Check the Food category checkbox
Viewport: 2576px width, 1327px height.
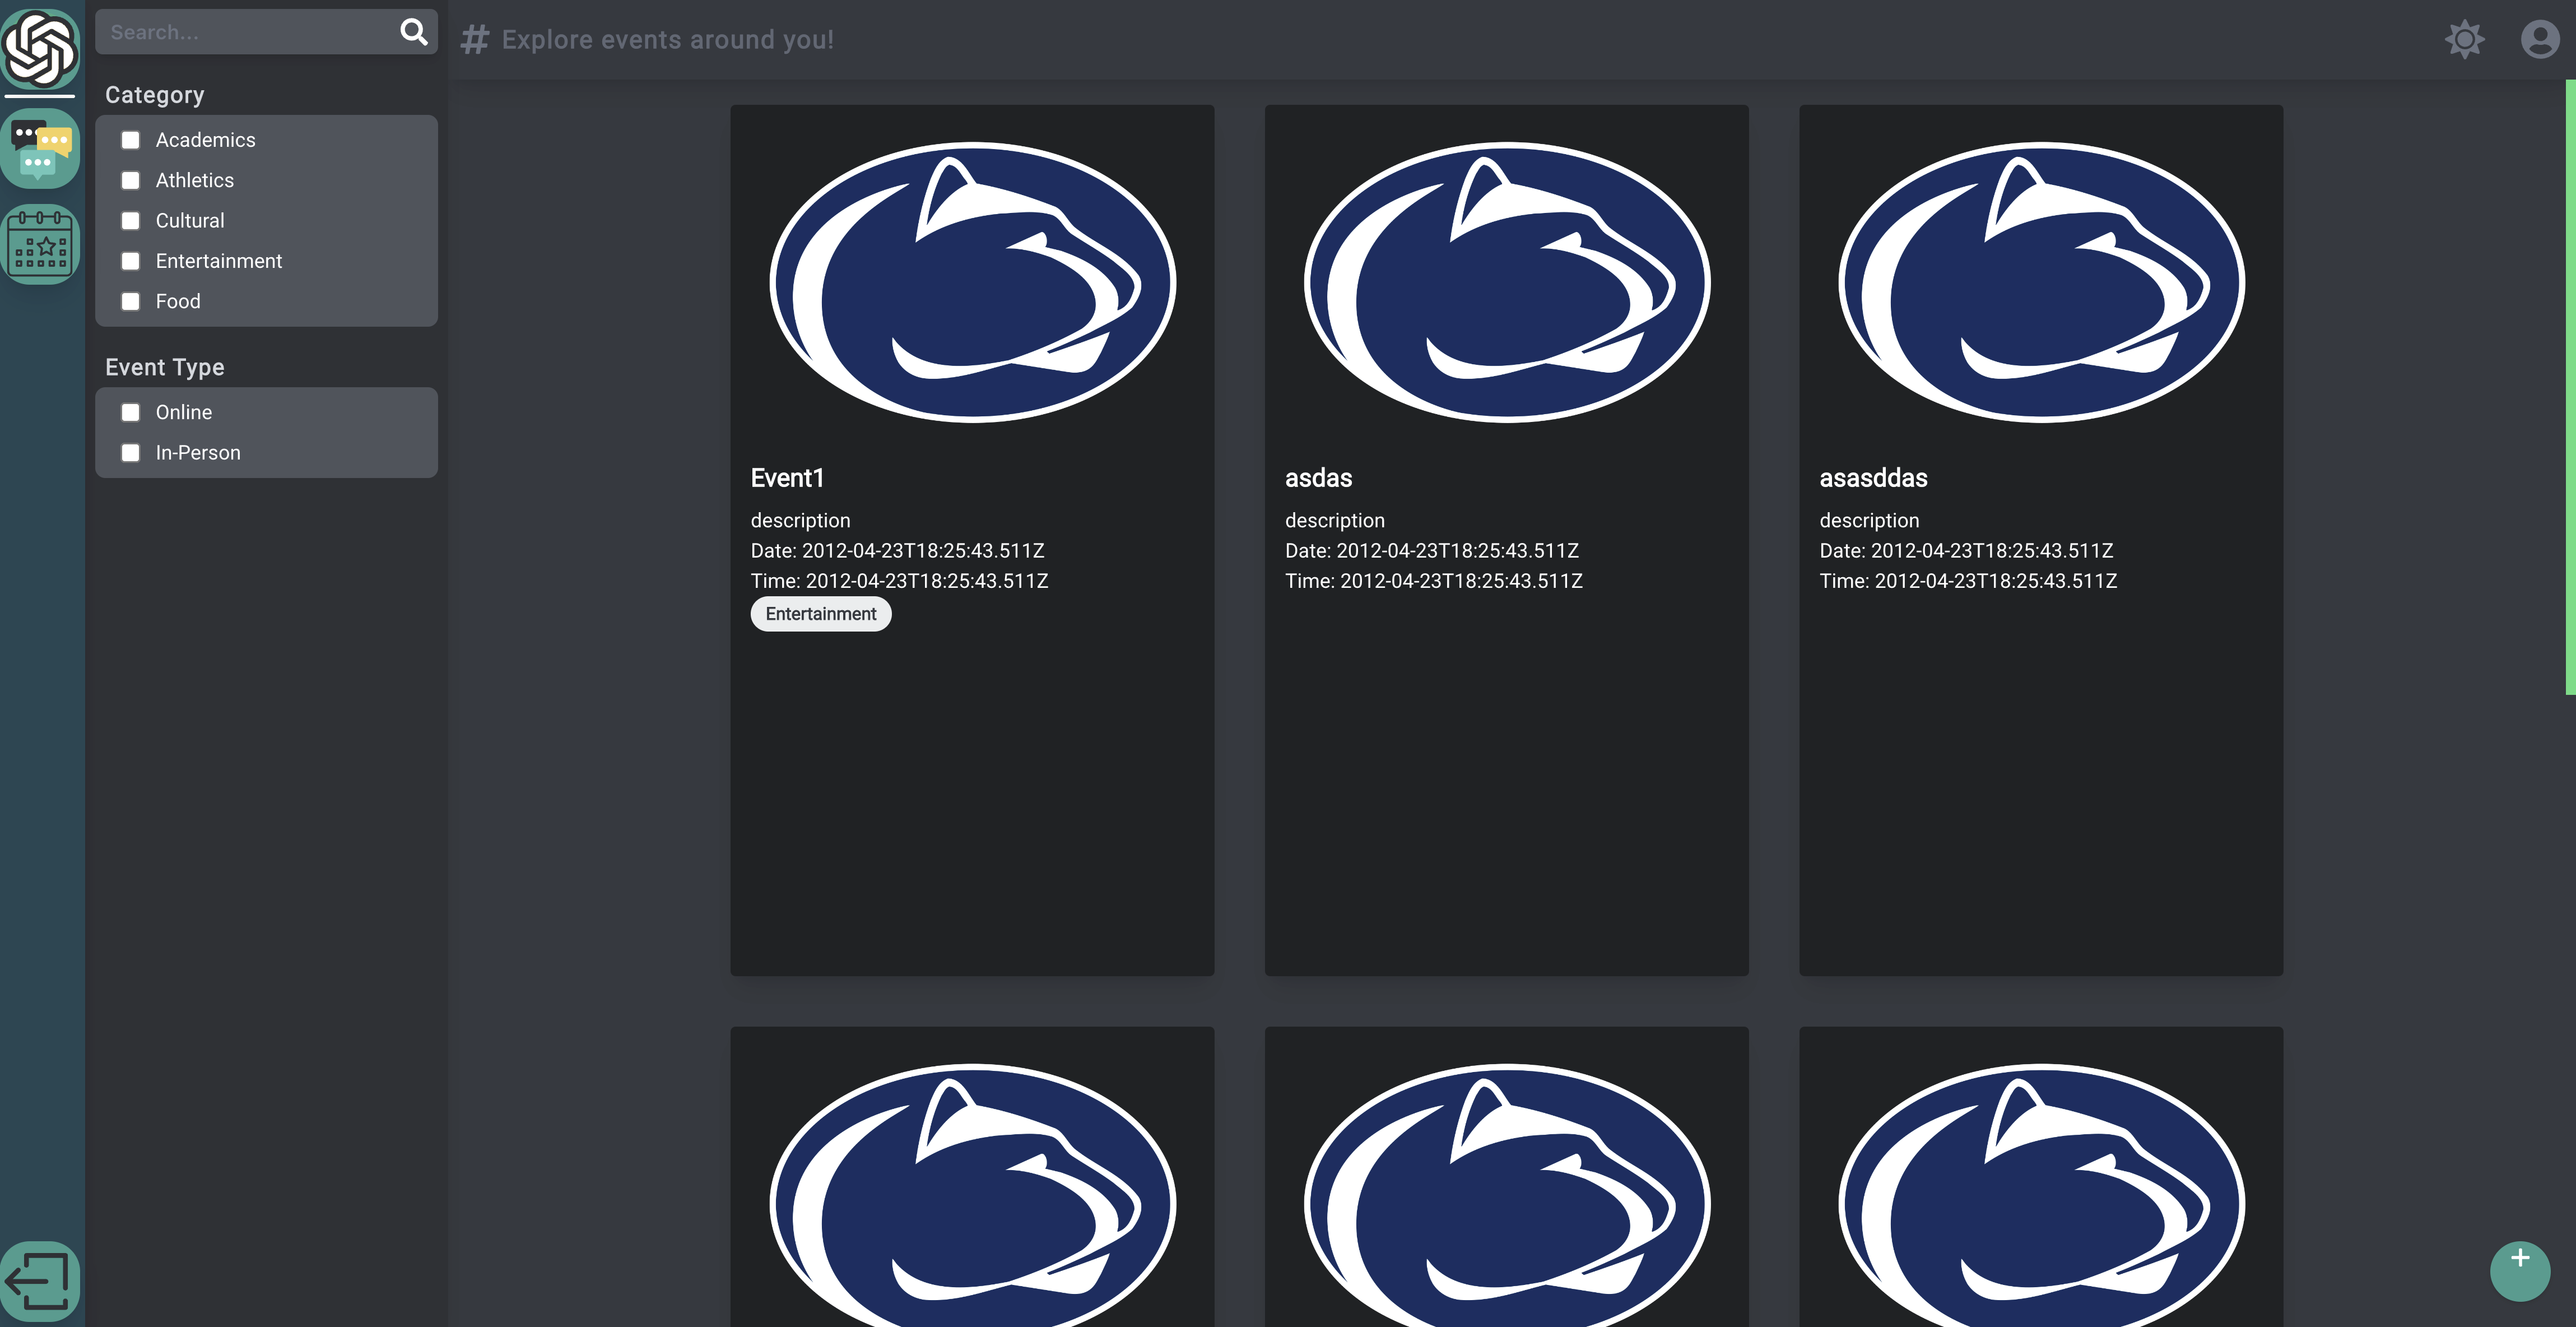click(x=130, y=301)
